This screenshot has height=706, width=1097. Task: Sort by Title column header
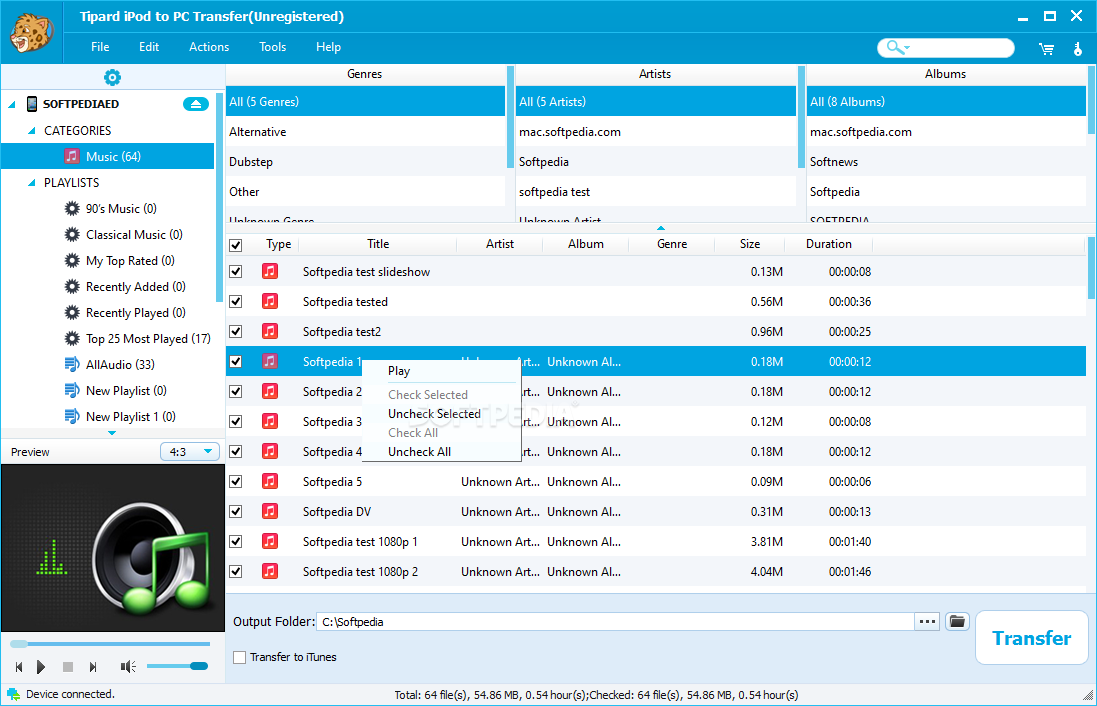[378, 243]
